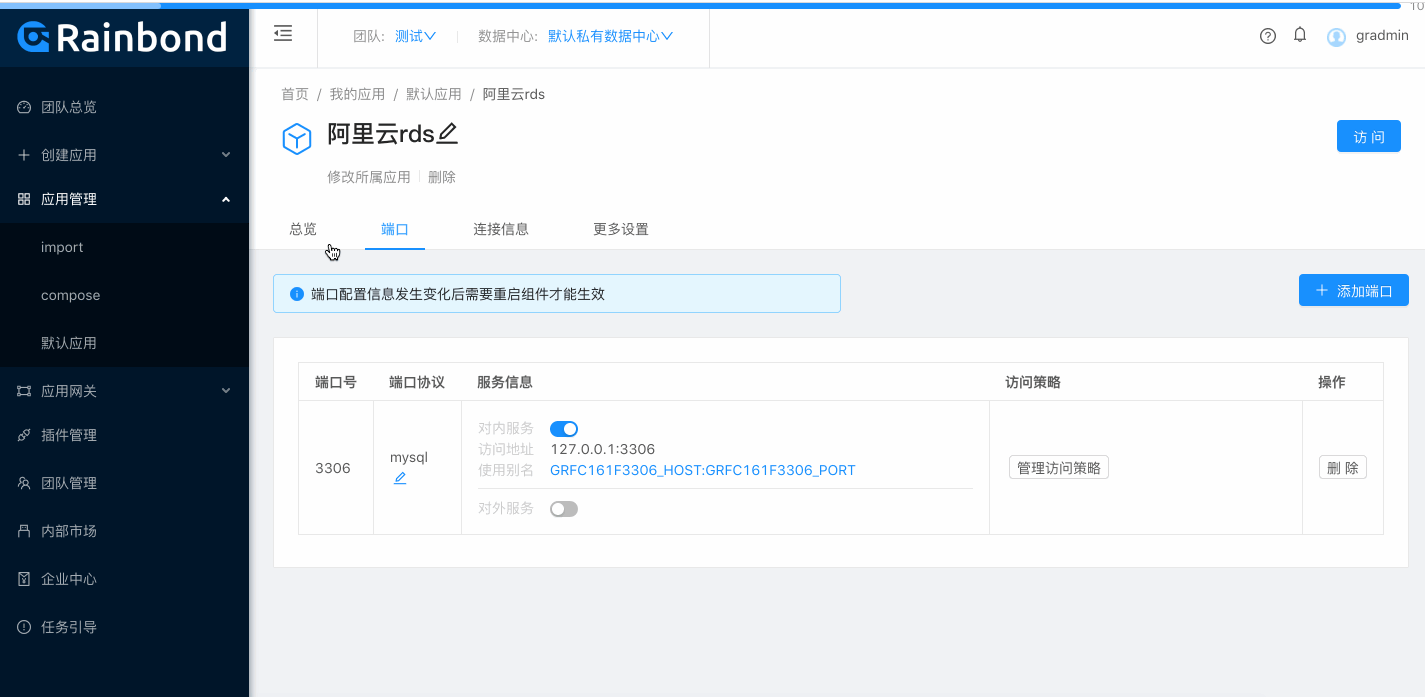Click the pencil icon next to 阿里云rds

448,133
